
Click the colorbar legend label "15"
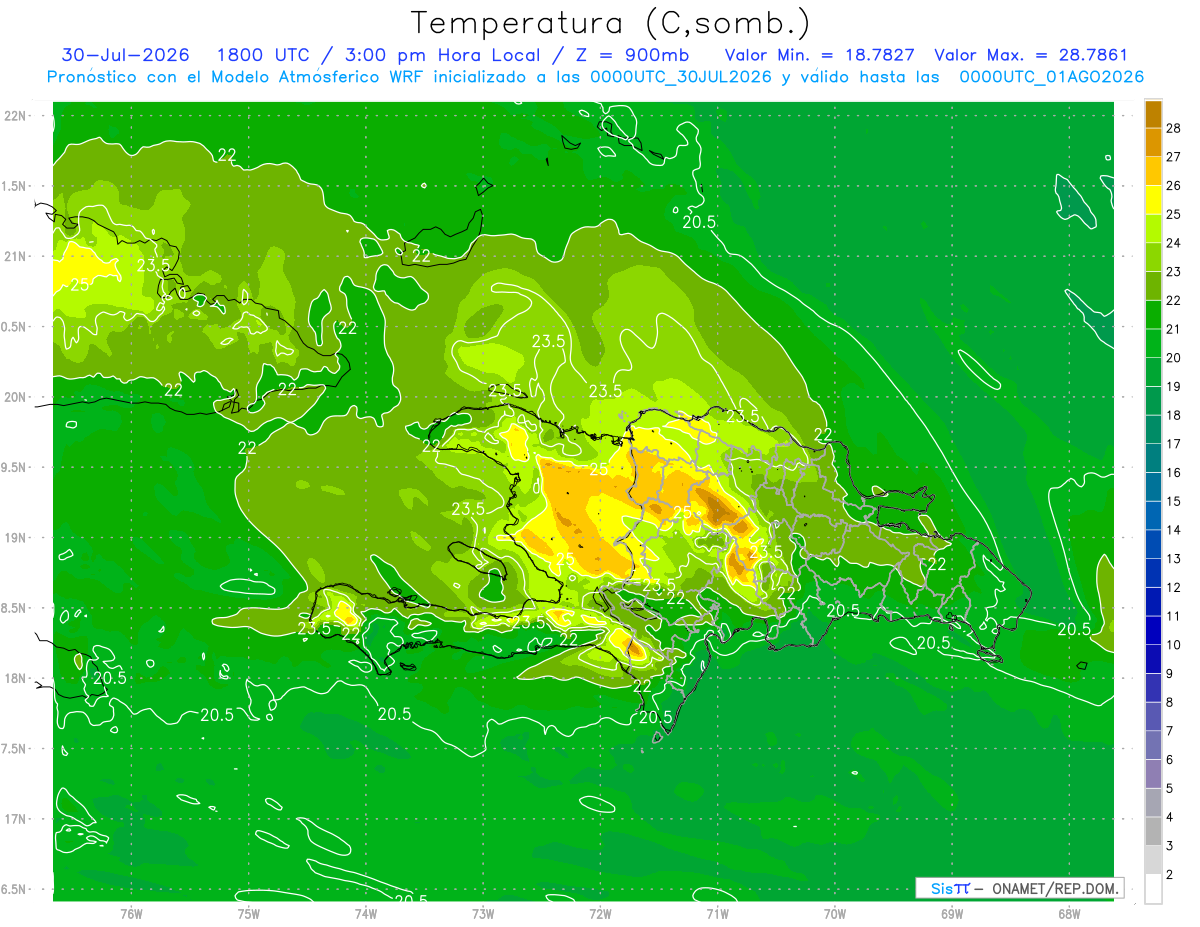pyautogui.click(x=1174, y=501)
